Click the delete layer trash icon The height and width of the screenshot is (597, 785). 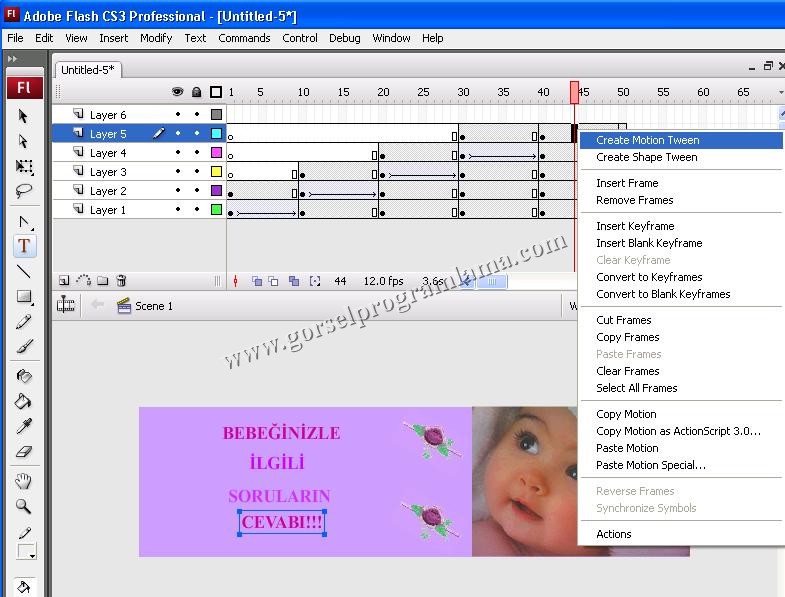point(121,281)
